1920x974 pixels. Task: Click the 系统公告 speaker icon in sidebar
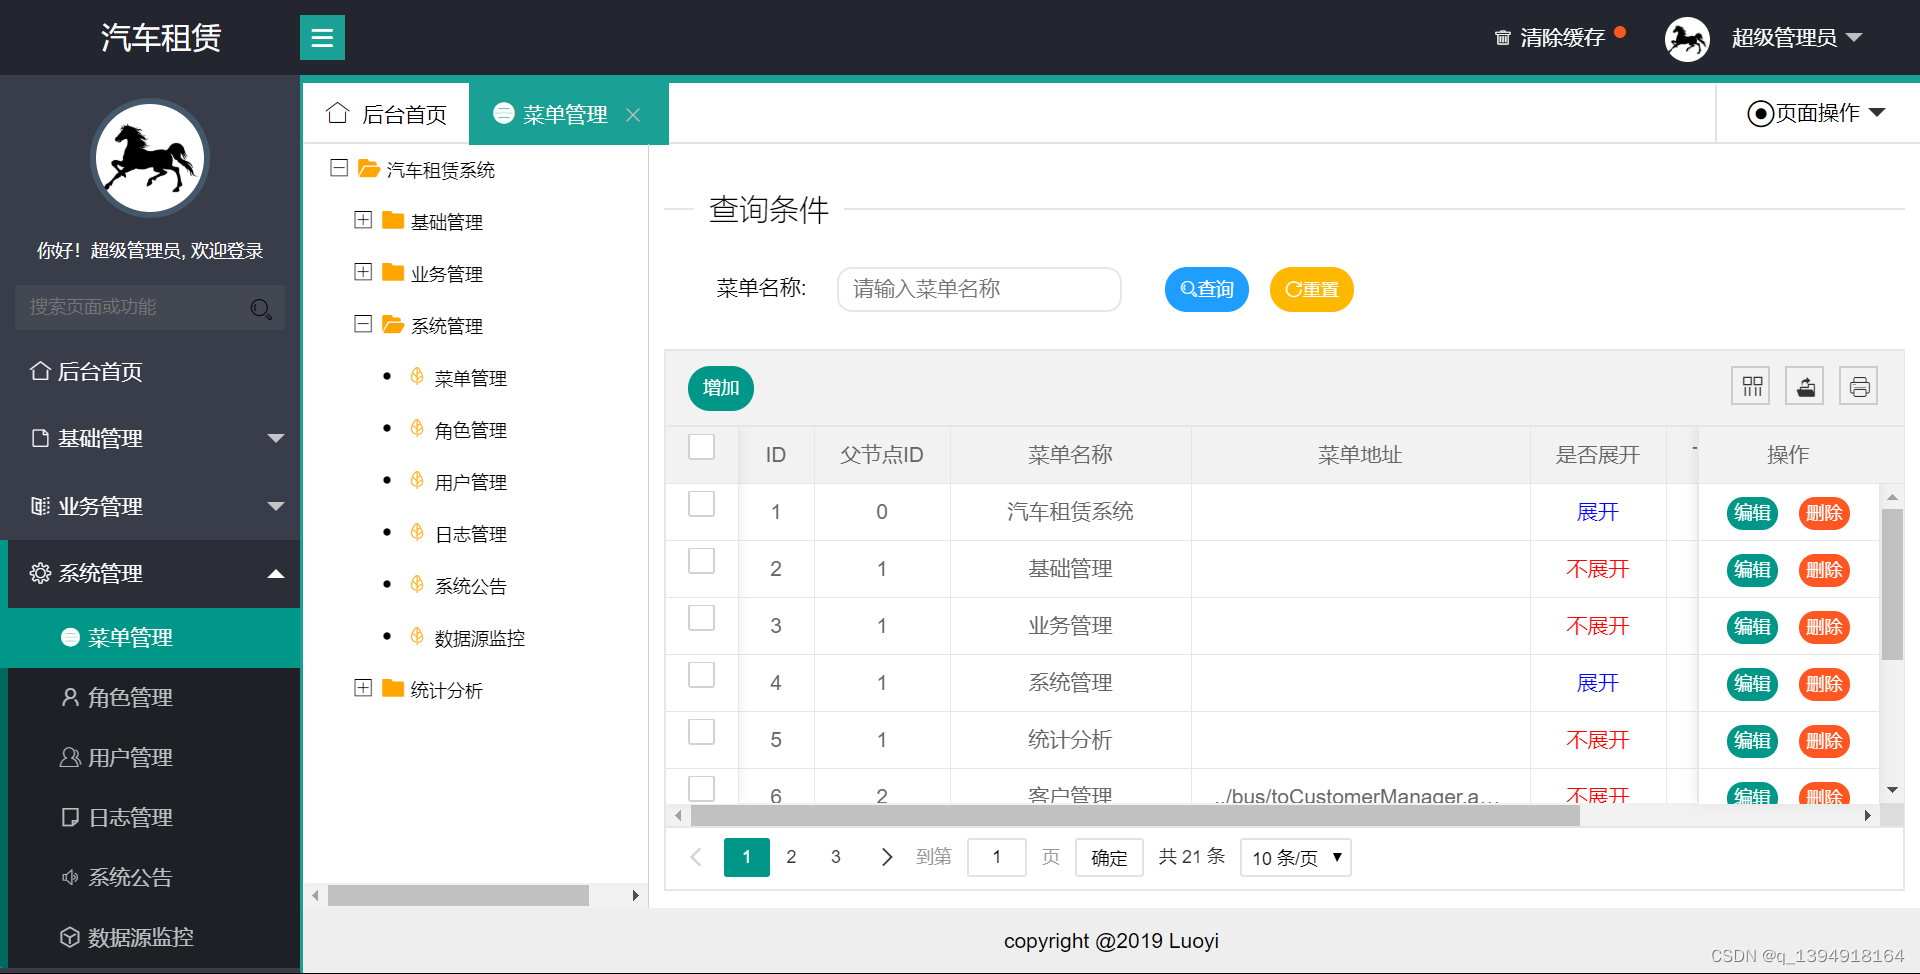pyautogui.click(x=69, y=877)
